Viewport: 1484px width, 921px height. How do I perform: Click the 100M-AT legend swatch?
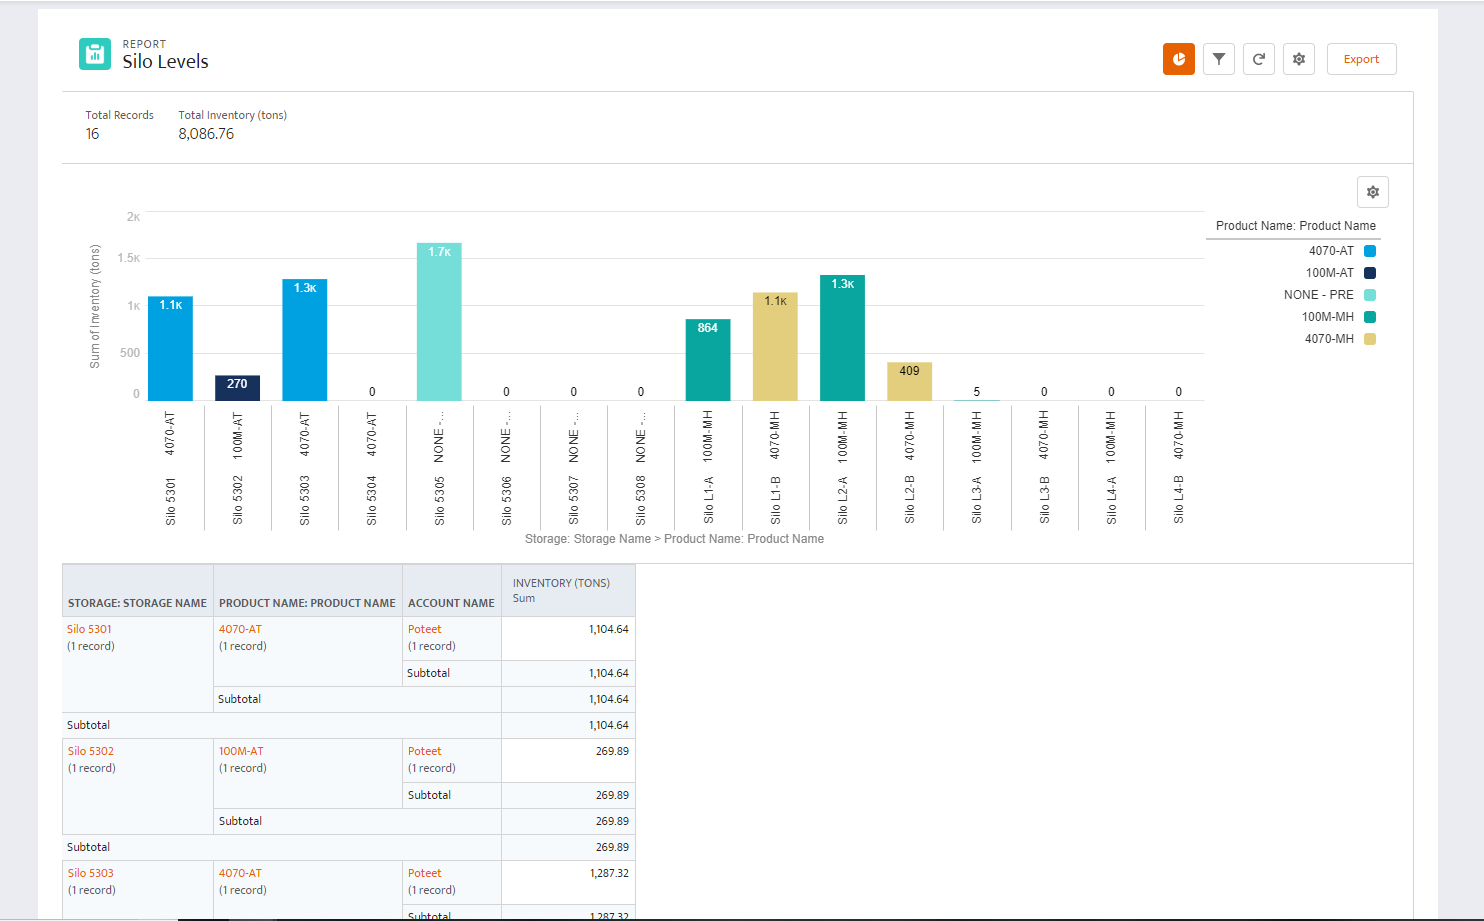(1370, 273)
